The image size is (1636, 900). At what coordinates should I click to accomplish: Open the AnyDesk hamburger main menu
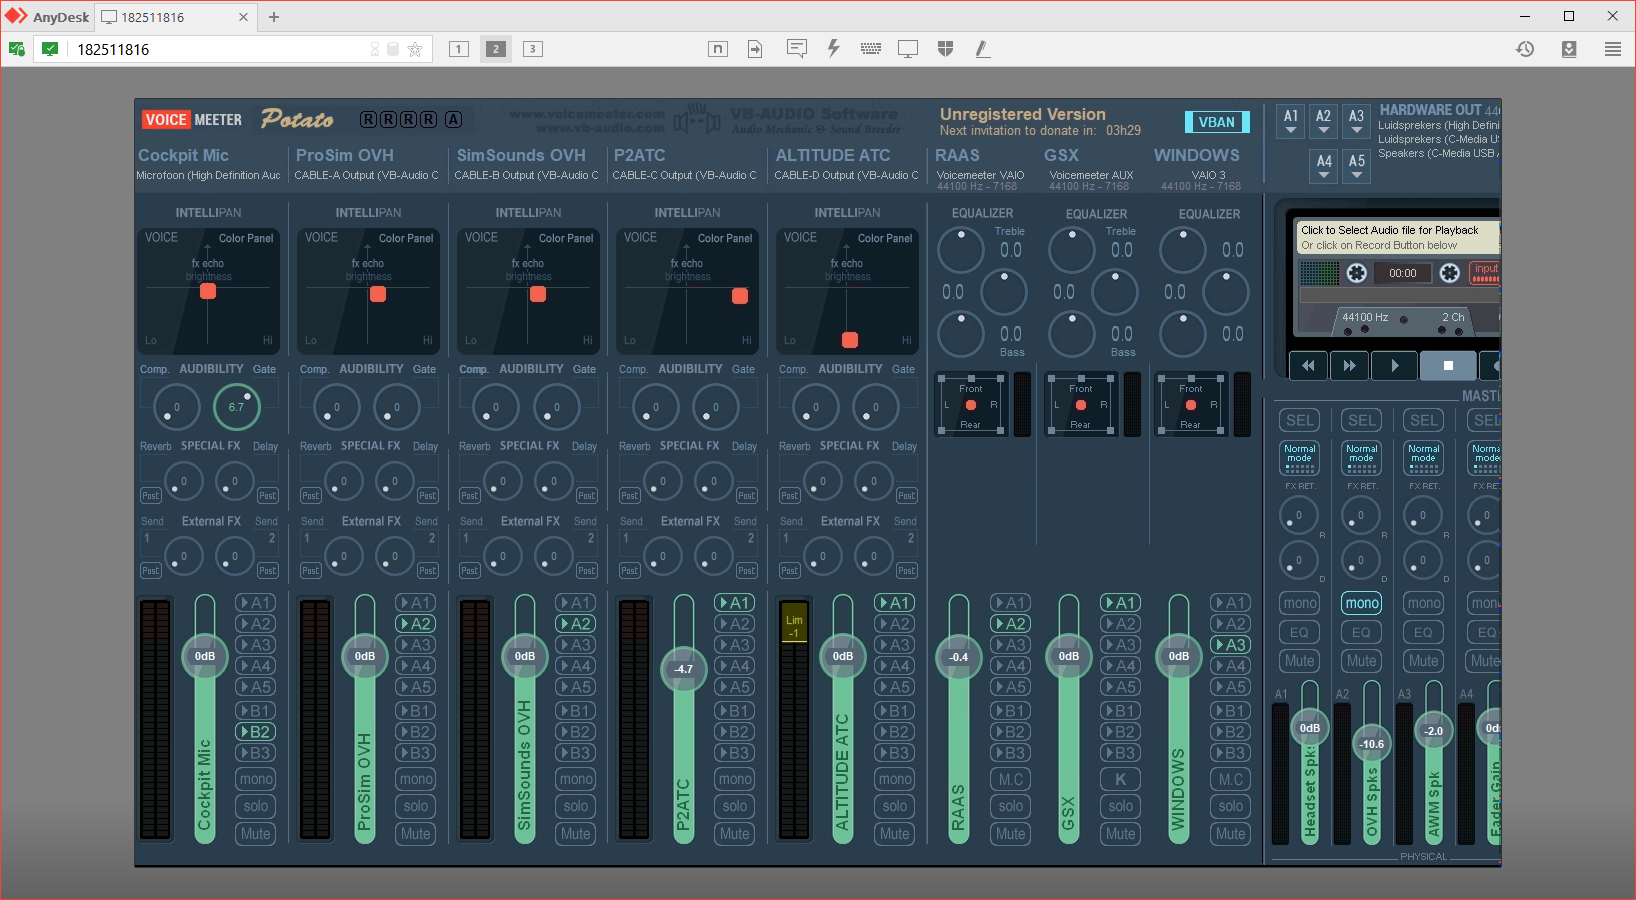(1613, 49)
